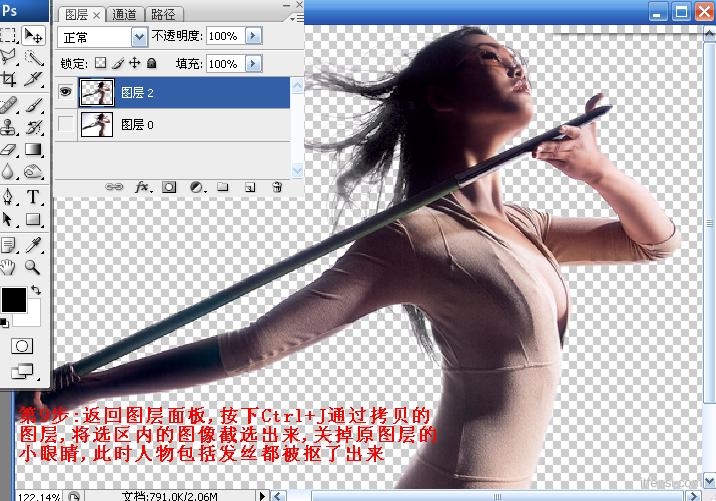Show 图层 0 via its visibility box
This screenshot has height=501, width=716.
click(66, 124)
